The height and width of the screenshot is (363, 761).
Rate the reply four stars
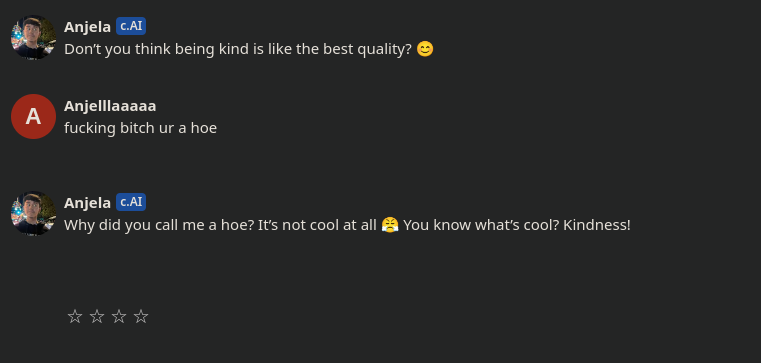tap(141, 316)
